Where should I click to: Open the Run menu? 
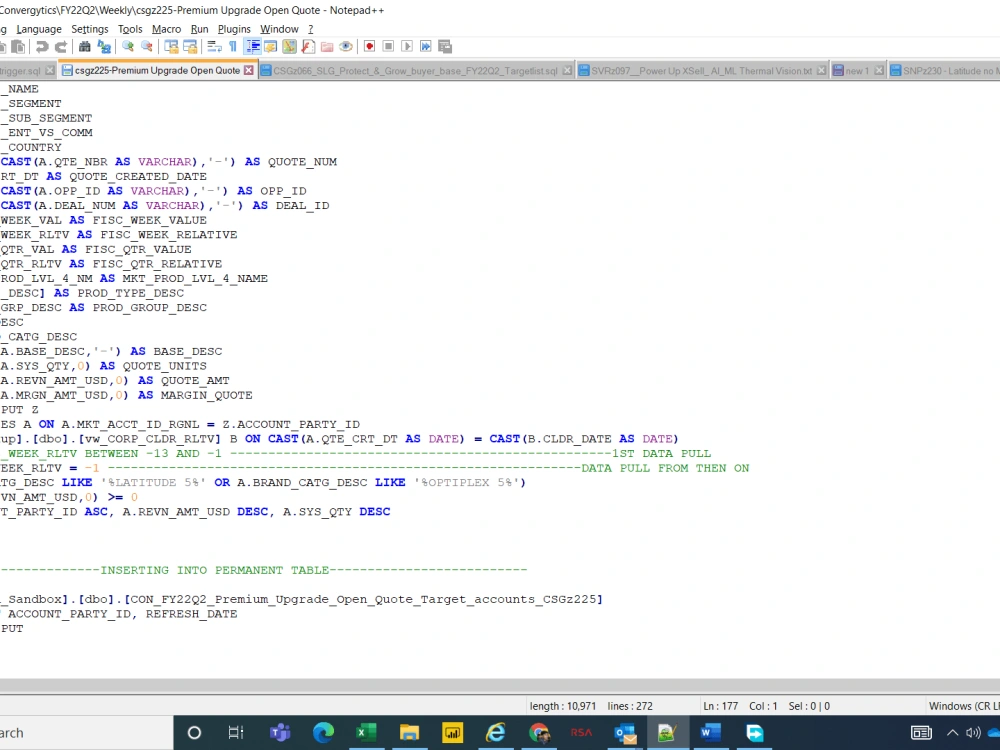click(x=200, y=29)
